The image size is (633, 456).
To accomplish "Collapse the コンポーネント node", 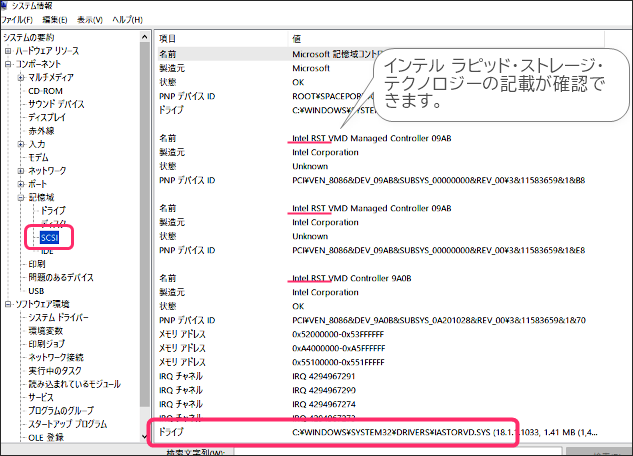I will (x=8, y=64).
